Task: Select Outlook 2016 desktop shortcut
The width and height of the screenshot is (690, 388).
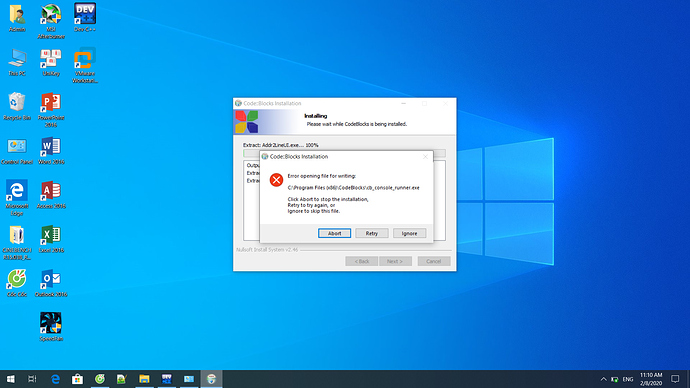Action: (x=51, y=283)
